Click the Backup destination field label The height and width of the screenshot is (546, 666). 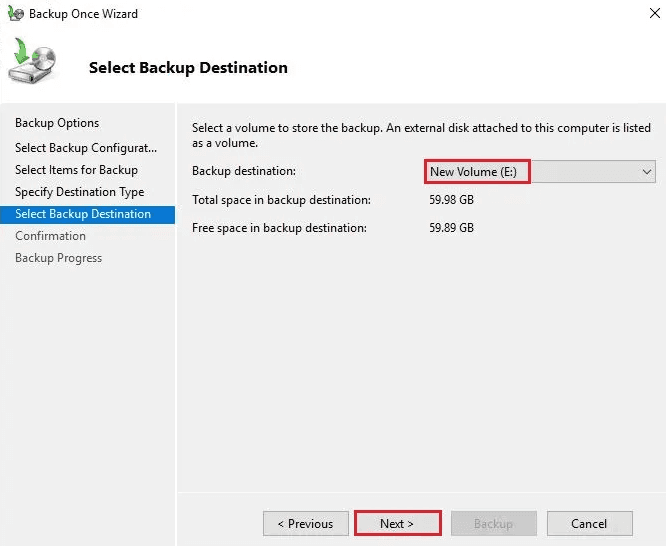point(244,172)
